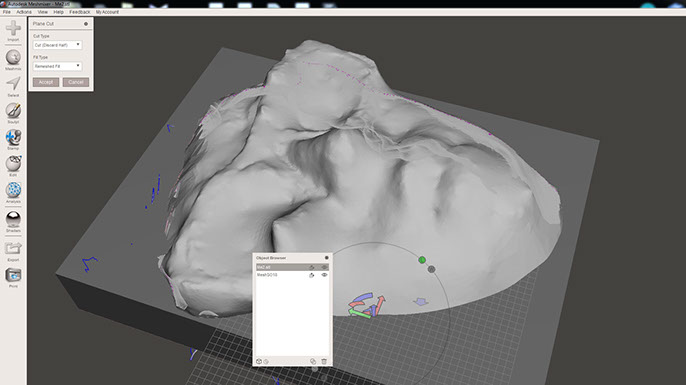
Task: Open the Feedback menu
Action: [80, 12]
